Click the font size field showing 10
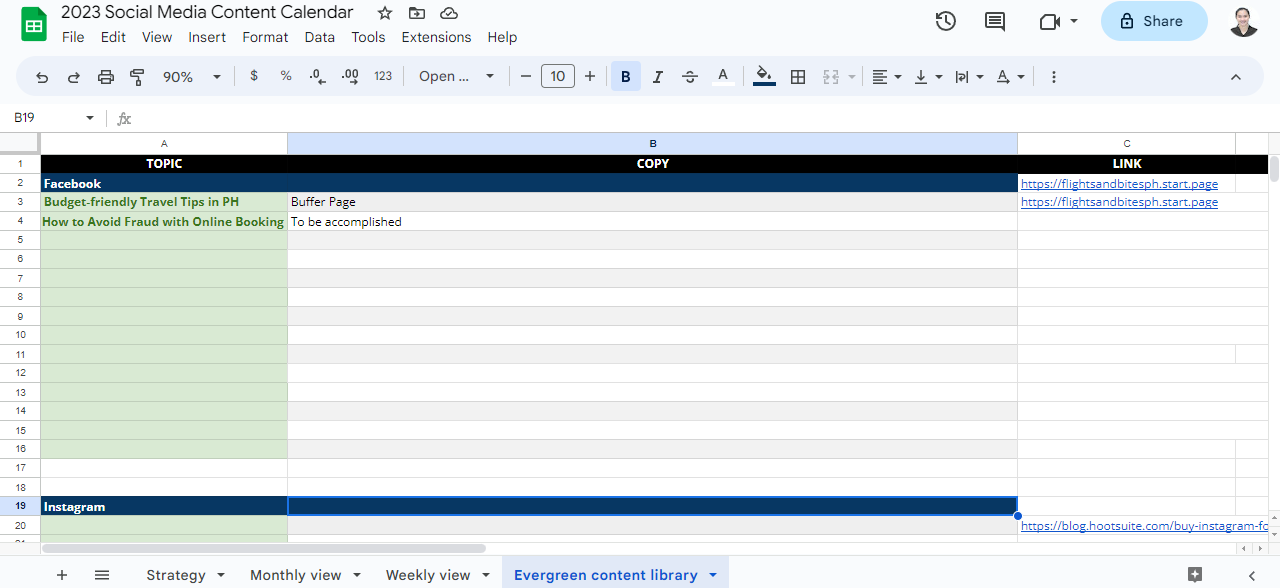Viewport: 1280px width, 588px height. click(558, 76)
